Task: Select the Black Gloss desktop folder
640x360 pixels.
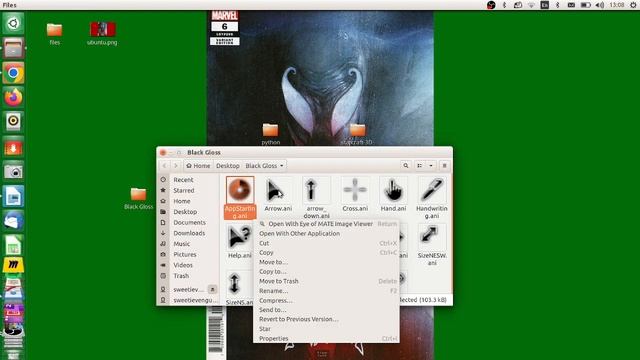Action: (x=138, y=198)
